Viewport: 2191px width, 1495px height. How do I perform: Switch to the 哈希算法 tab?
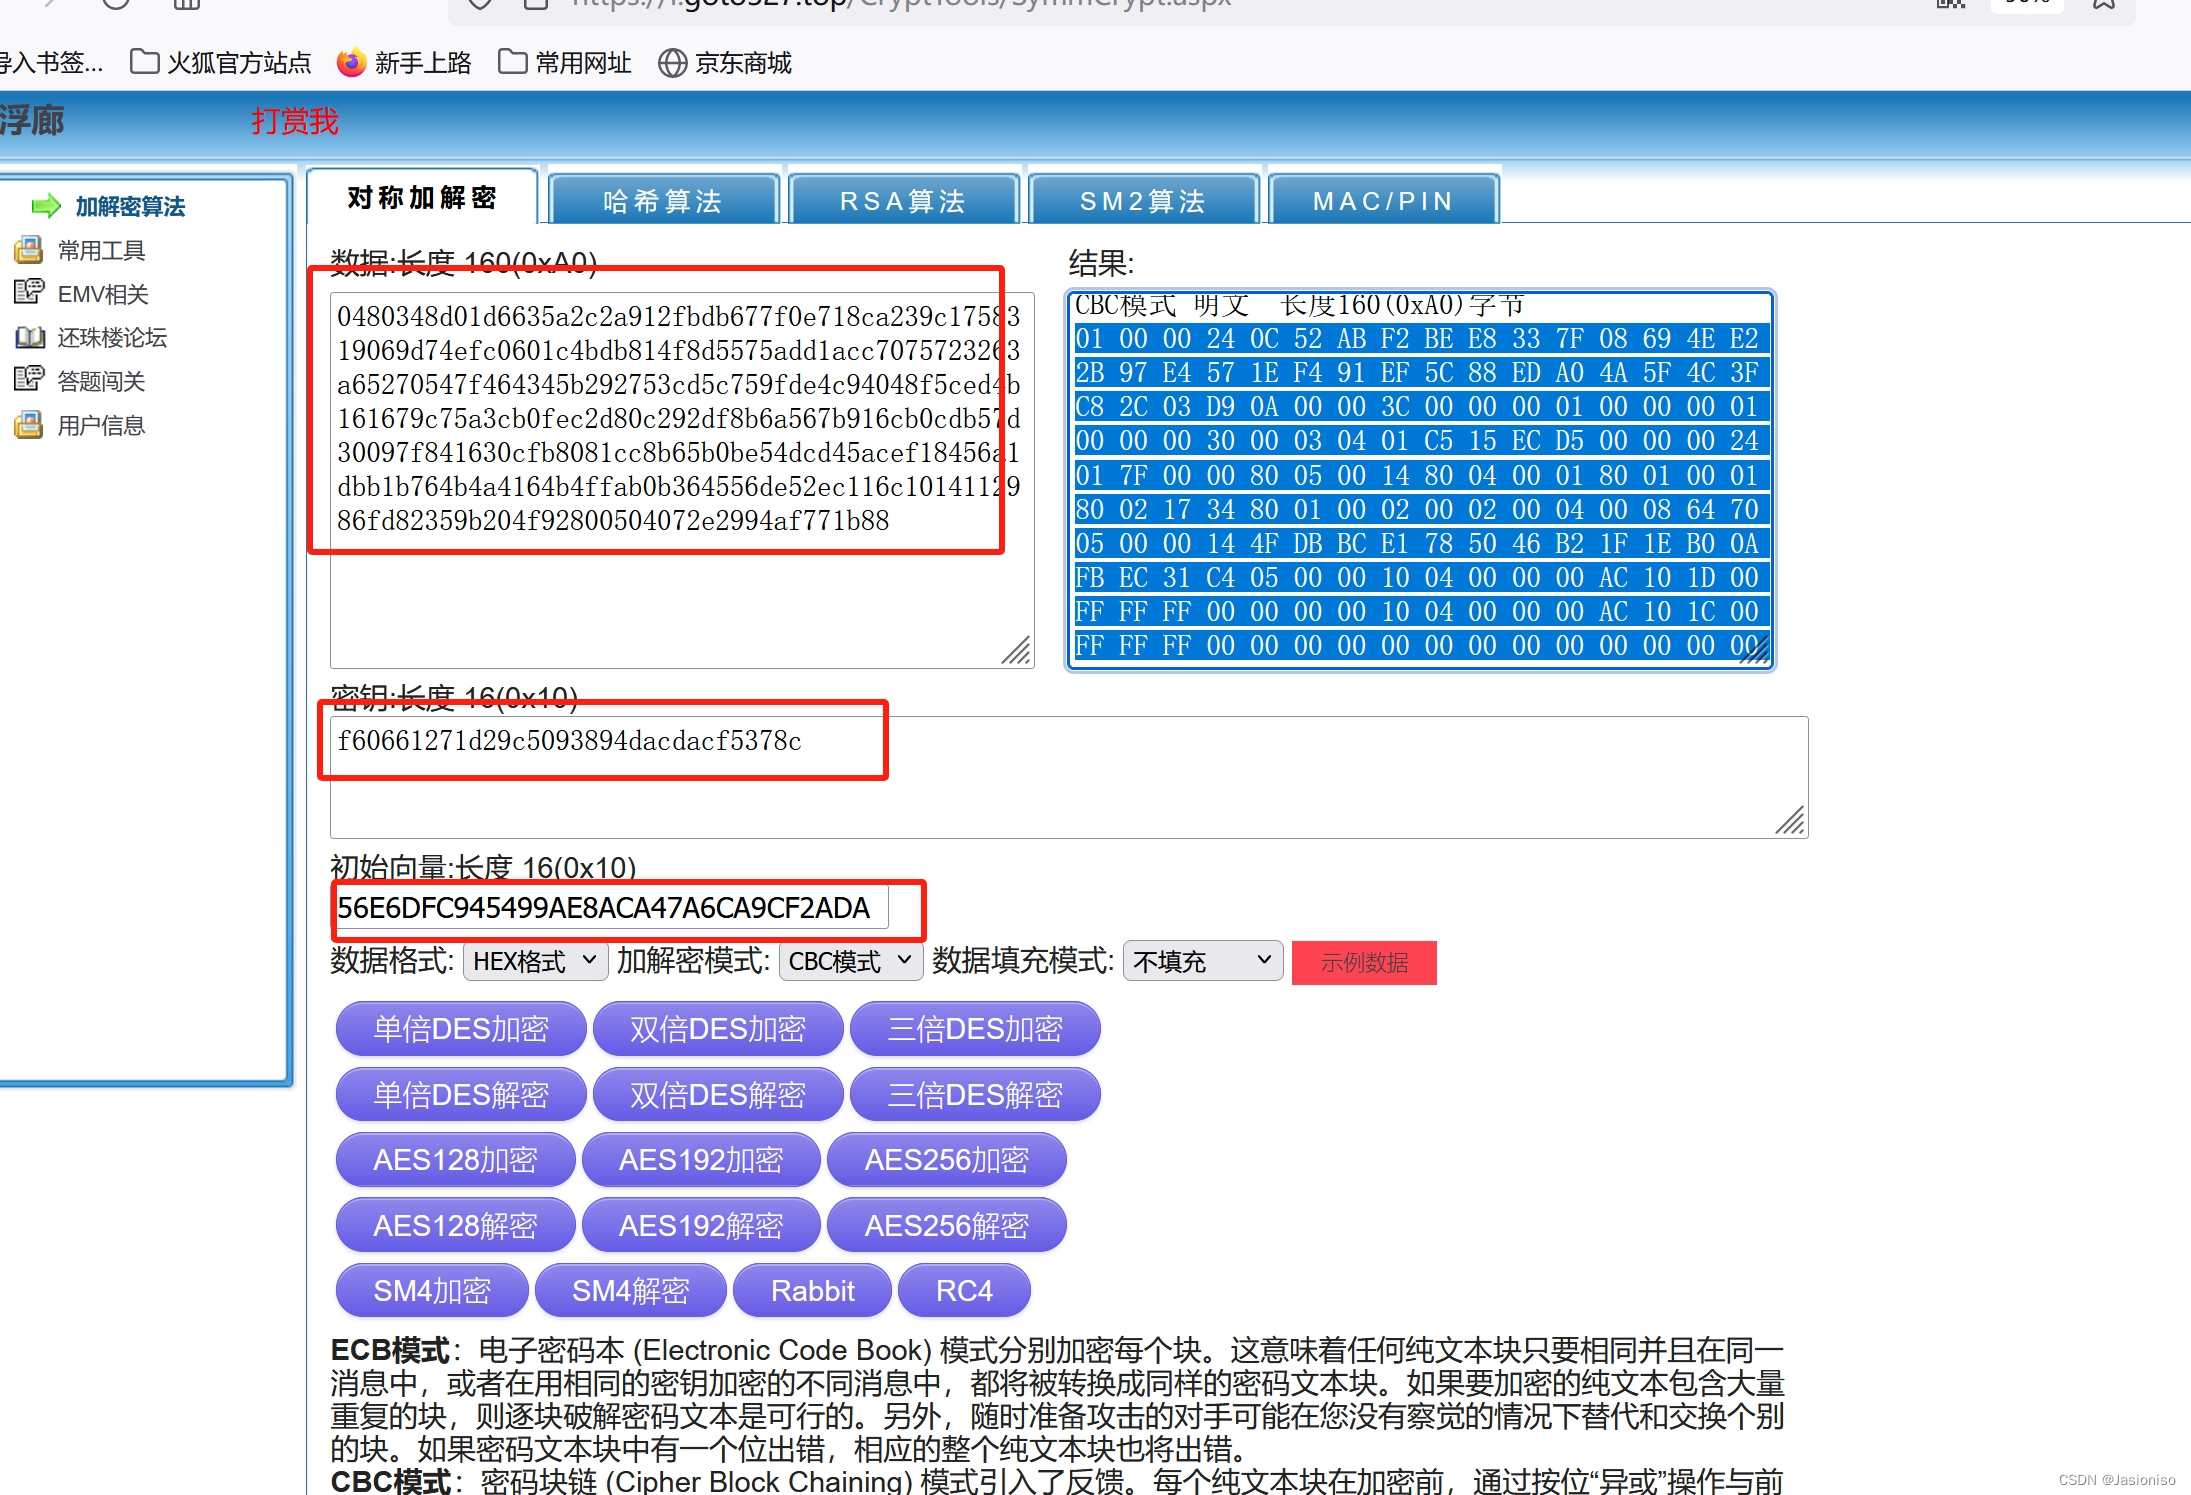[663, 201]
